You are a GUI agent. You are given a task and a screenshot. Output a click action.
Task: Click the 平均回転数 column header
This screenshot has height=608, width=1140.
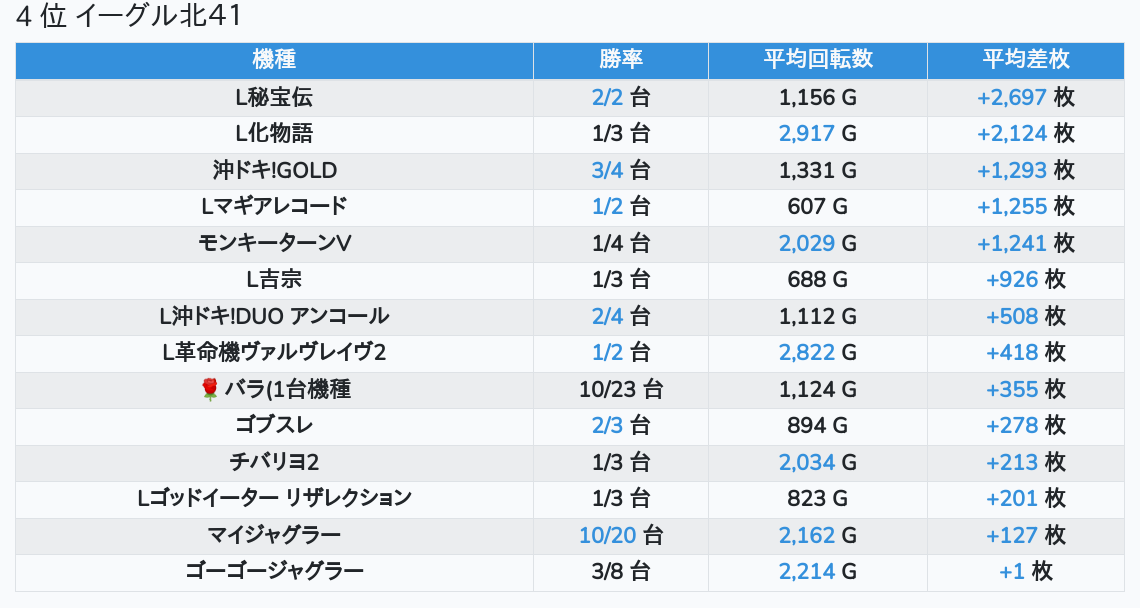817,60
